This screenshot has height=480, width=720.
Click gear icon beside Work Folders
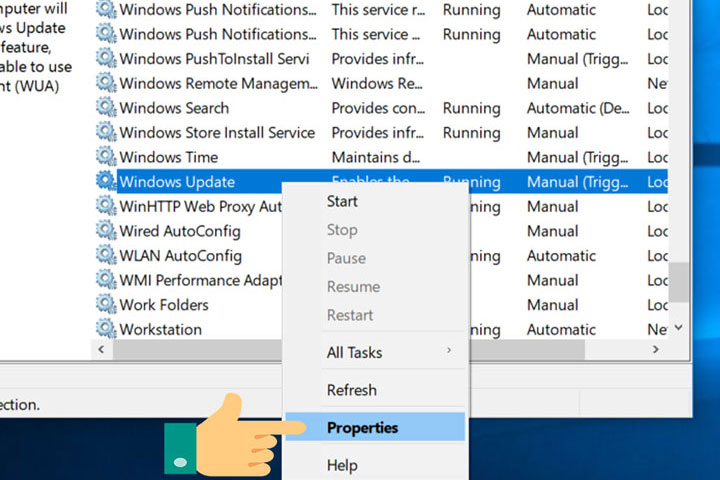[106, 304]
